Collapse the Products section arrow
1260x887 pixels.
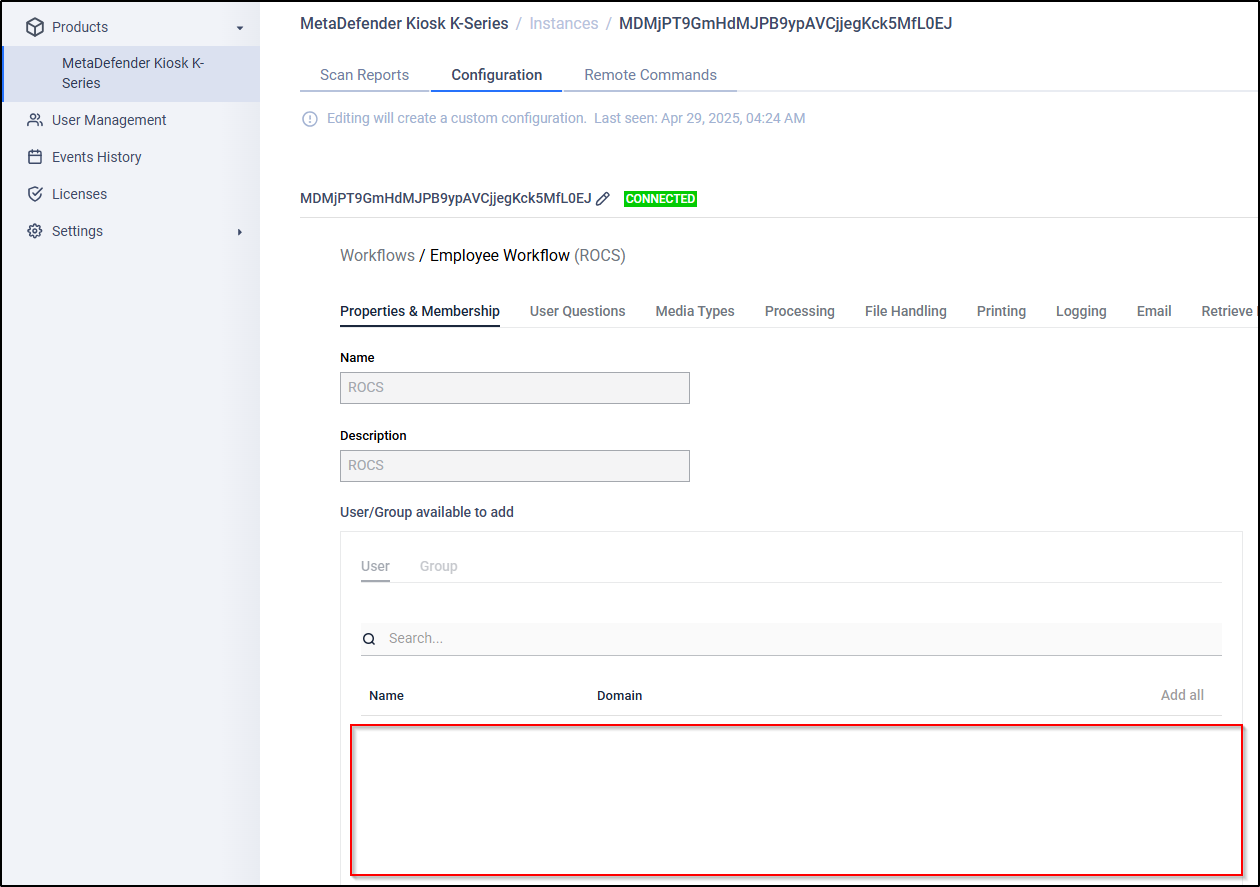click(240, 28)
